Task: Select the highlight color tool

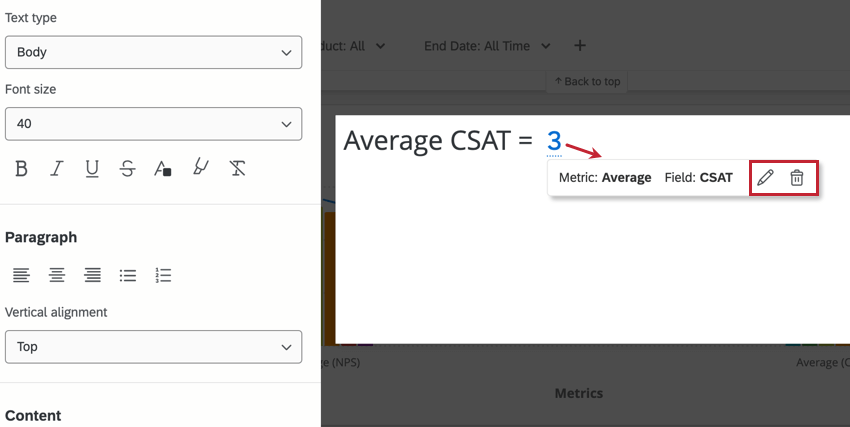Action: pyautogui.click(x=200, y=169)
